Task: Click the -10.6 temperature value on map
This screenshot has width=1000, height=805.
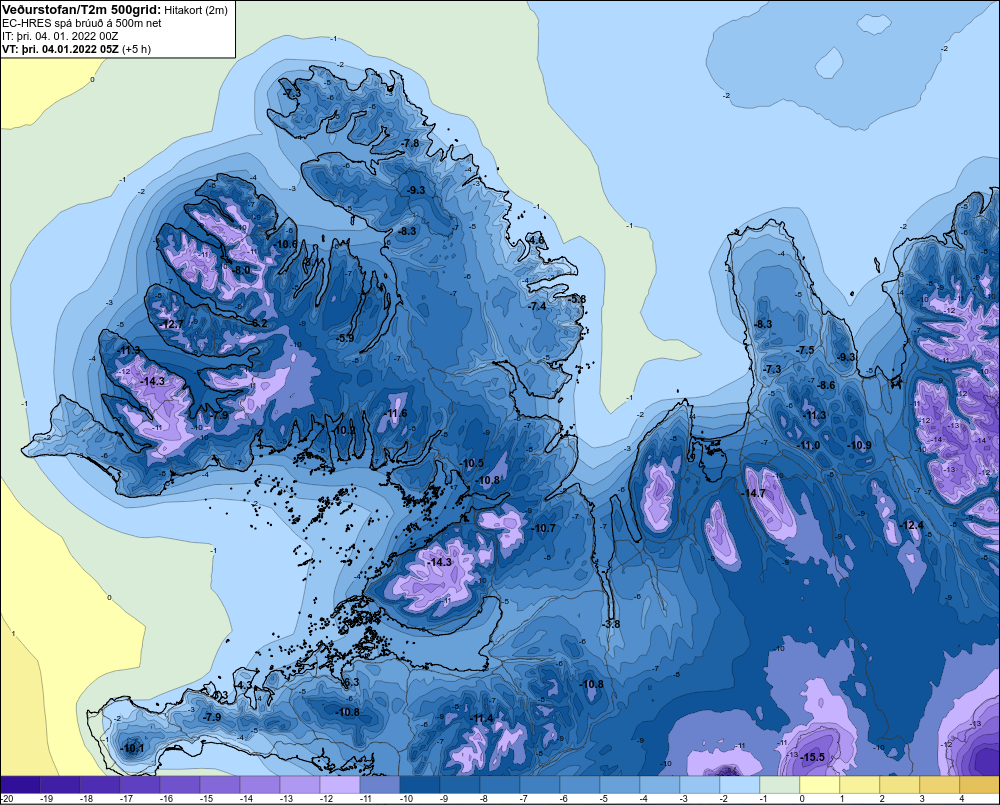Action: point(286,244)
